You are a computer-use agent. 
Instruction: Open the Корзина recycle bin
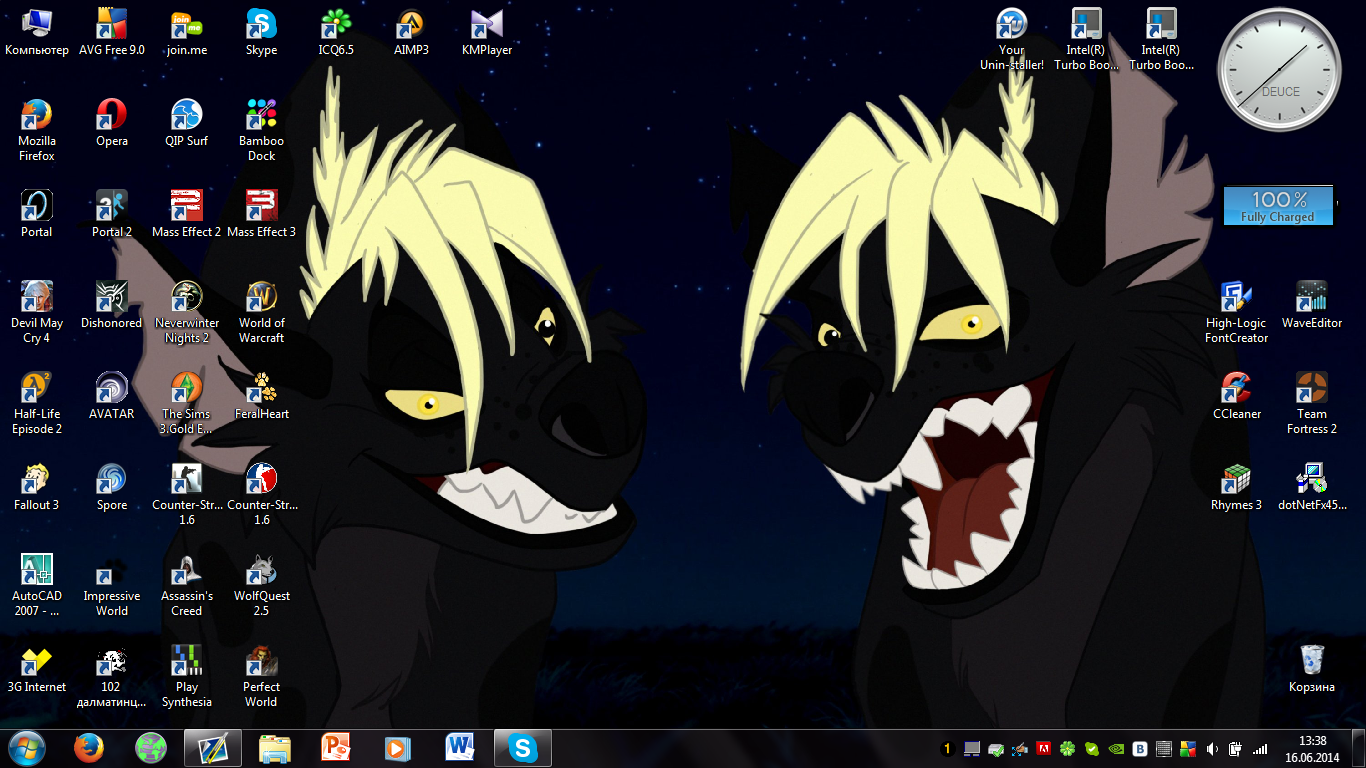(x=1312, y=669)
